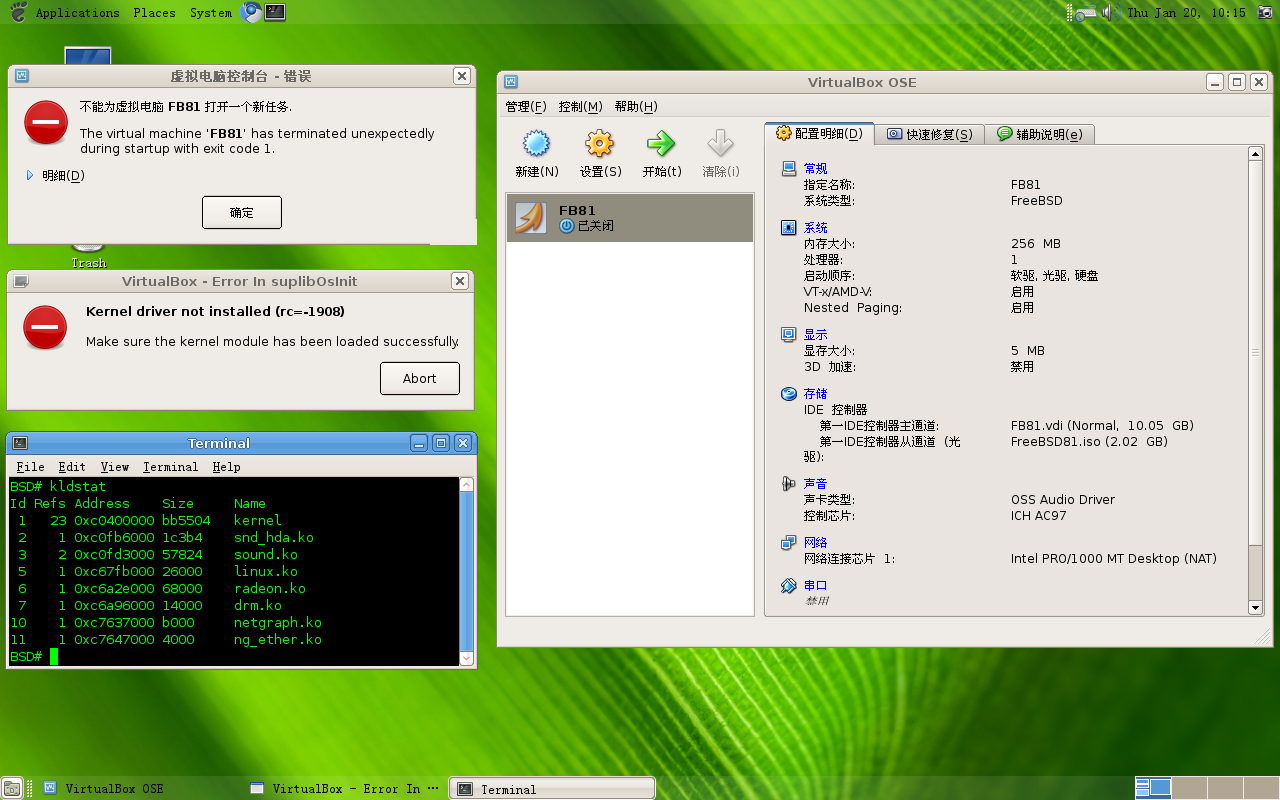
Task: Launch the terminal panel launcher icon
Action: tap(275, 12)
